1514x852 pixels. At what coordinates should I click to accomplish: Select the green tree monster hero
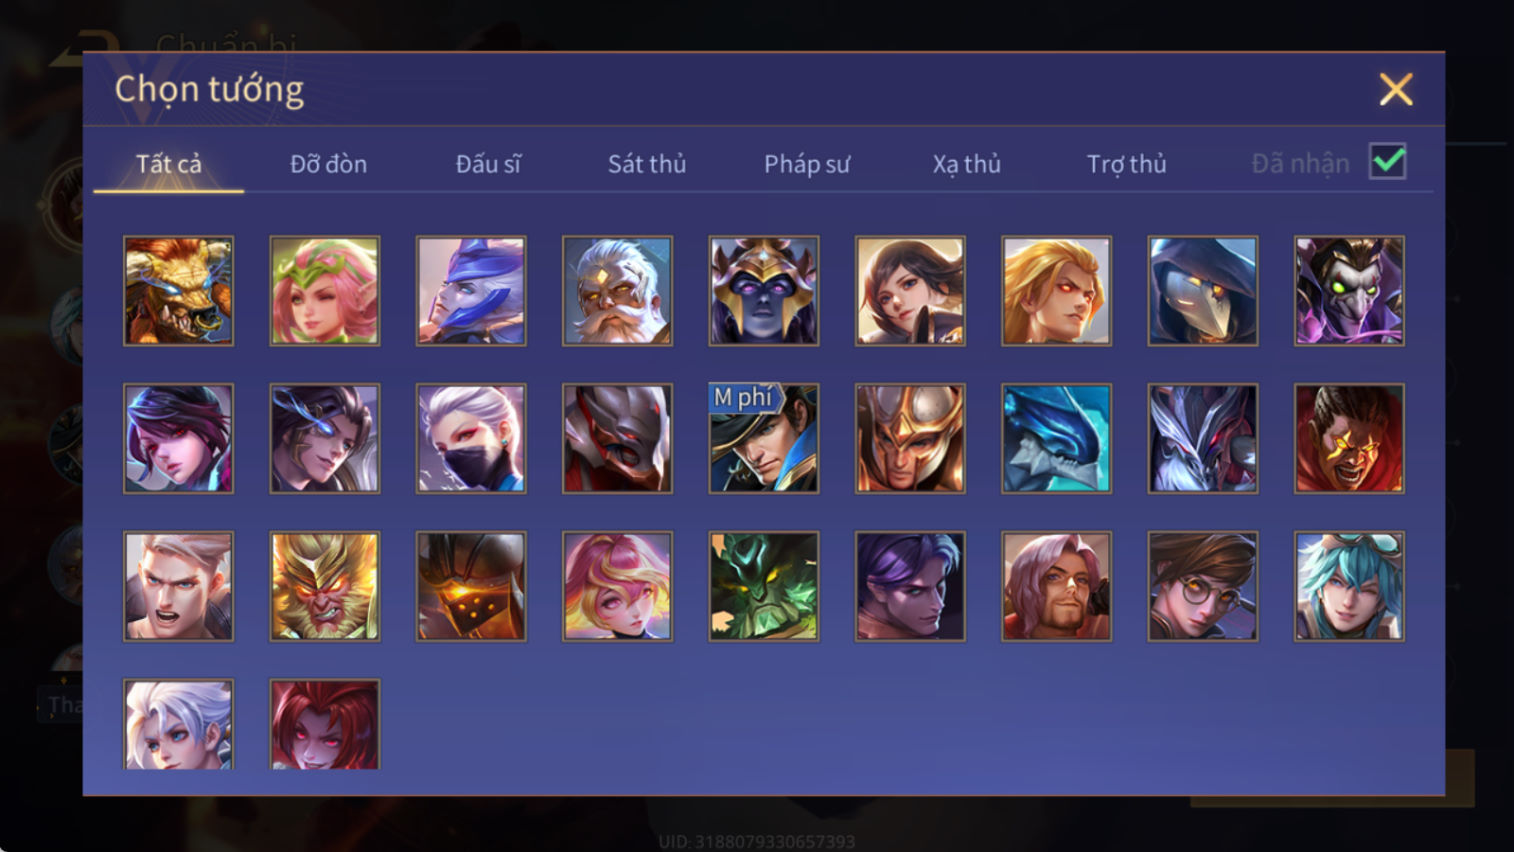(x=764, y=586)
